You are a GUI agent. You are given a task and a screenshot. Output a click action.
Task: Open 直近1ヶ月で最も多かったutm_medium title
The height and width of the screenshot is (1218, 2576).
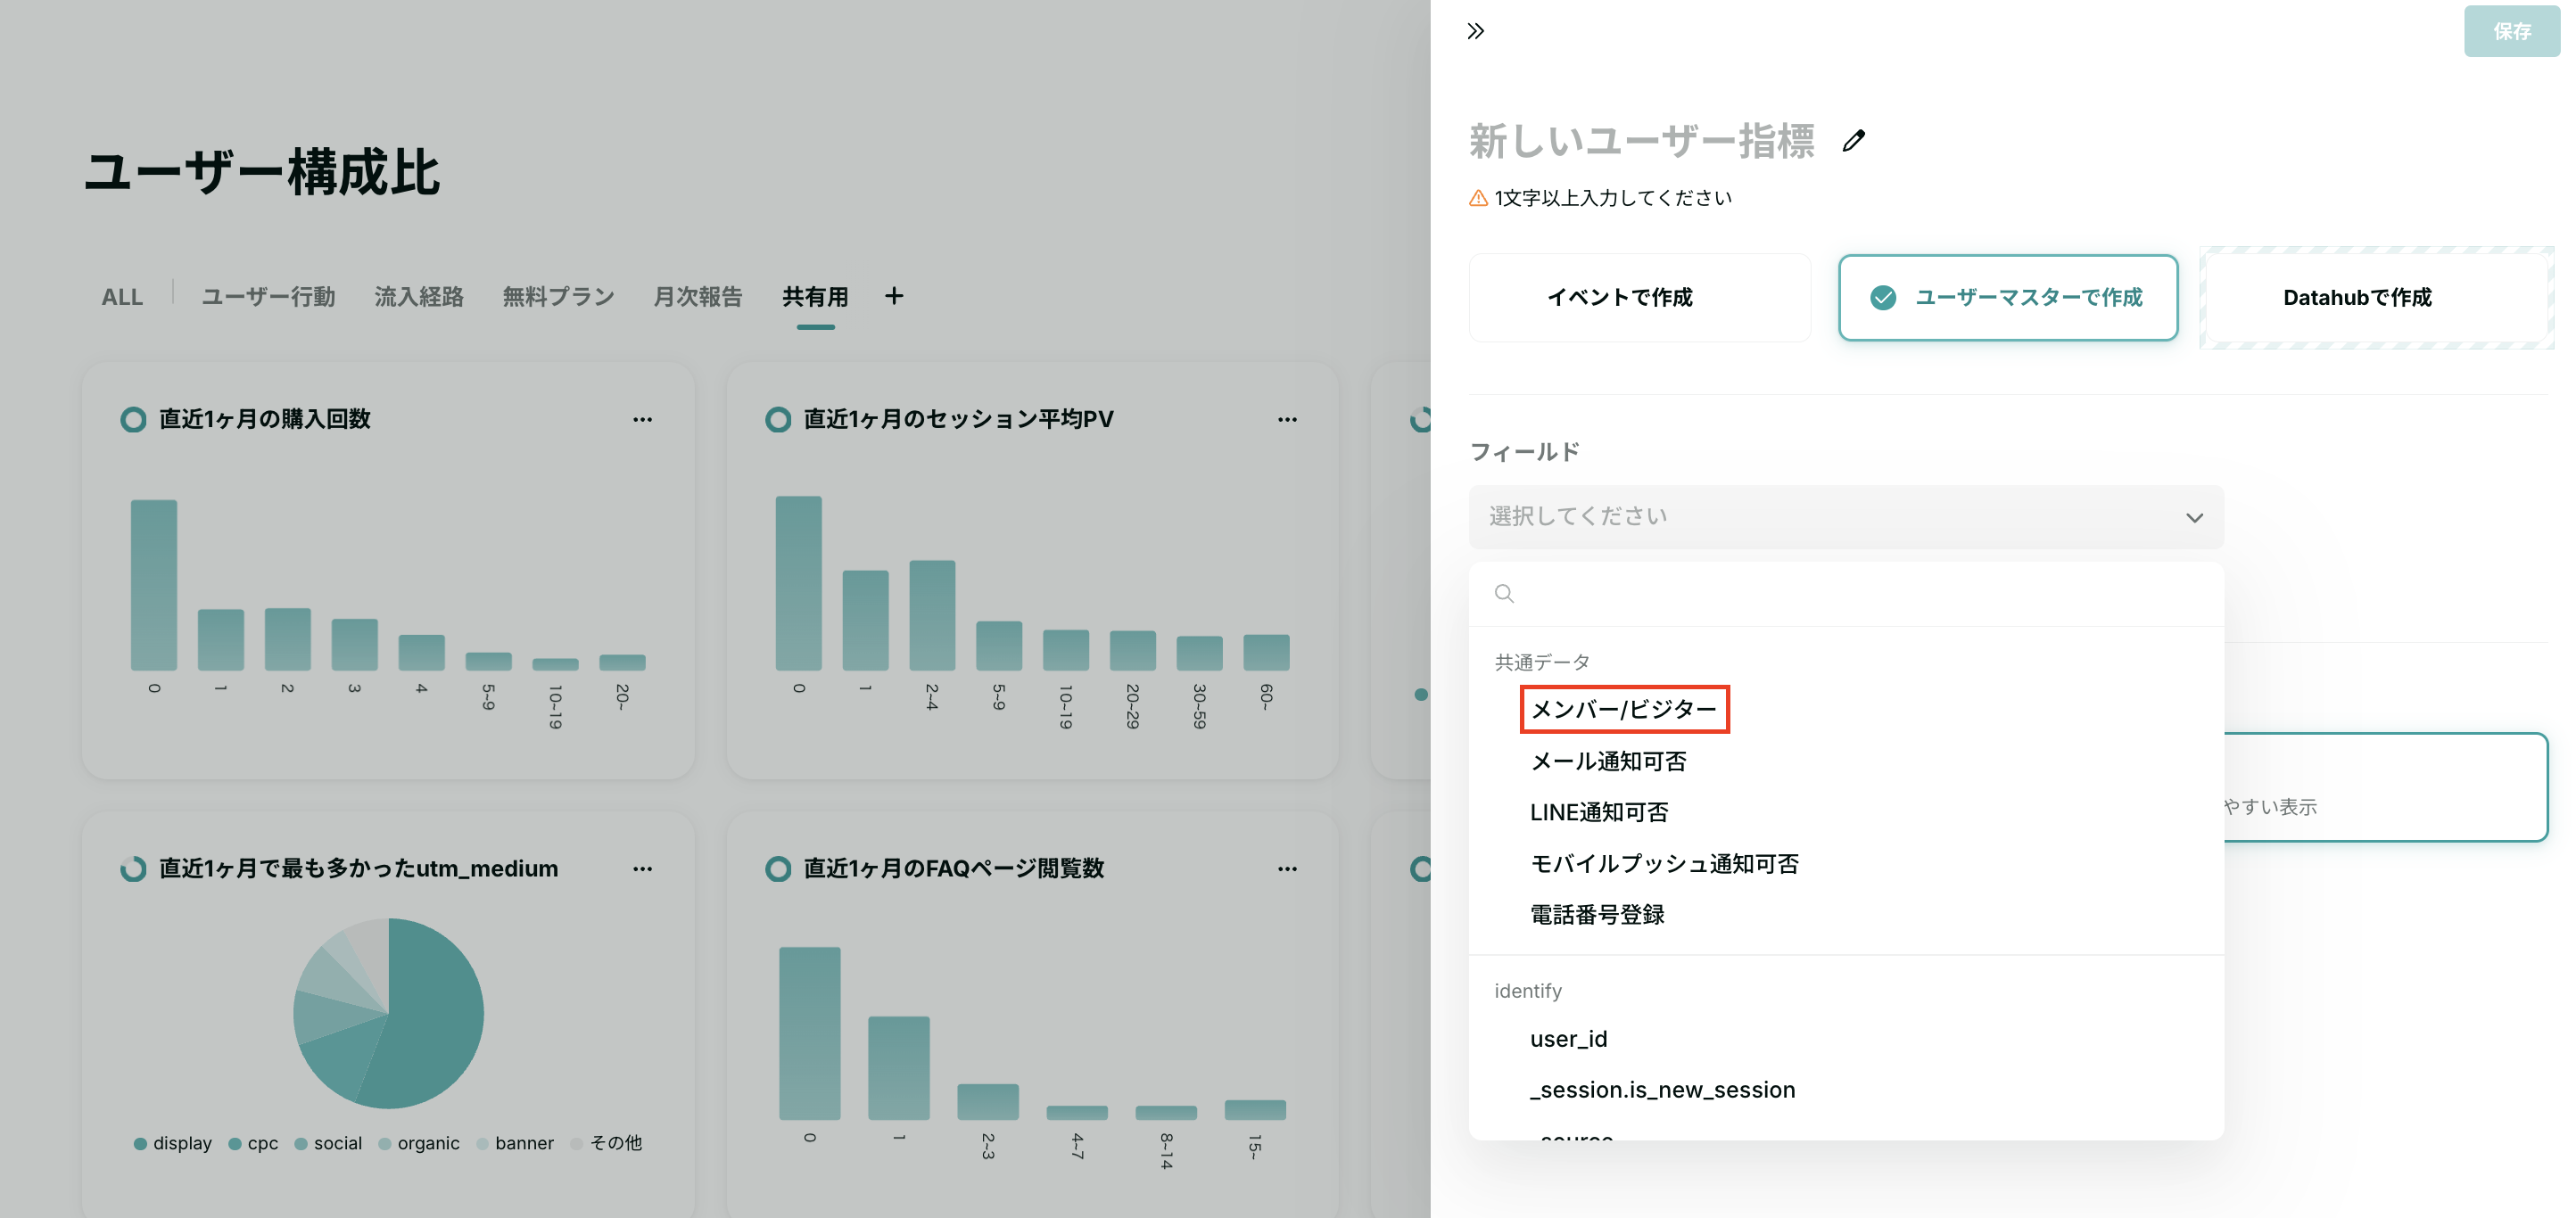358,869
